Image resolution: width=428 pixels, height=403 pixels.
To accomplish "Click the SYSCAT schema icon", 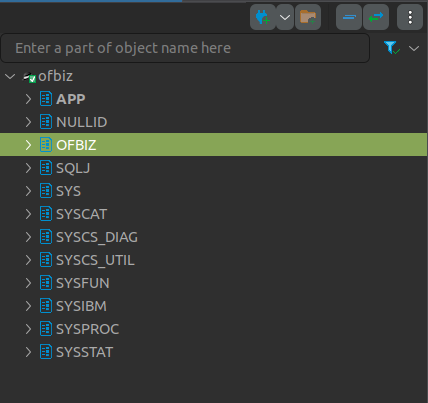I will tap(46, 214).
